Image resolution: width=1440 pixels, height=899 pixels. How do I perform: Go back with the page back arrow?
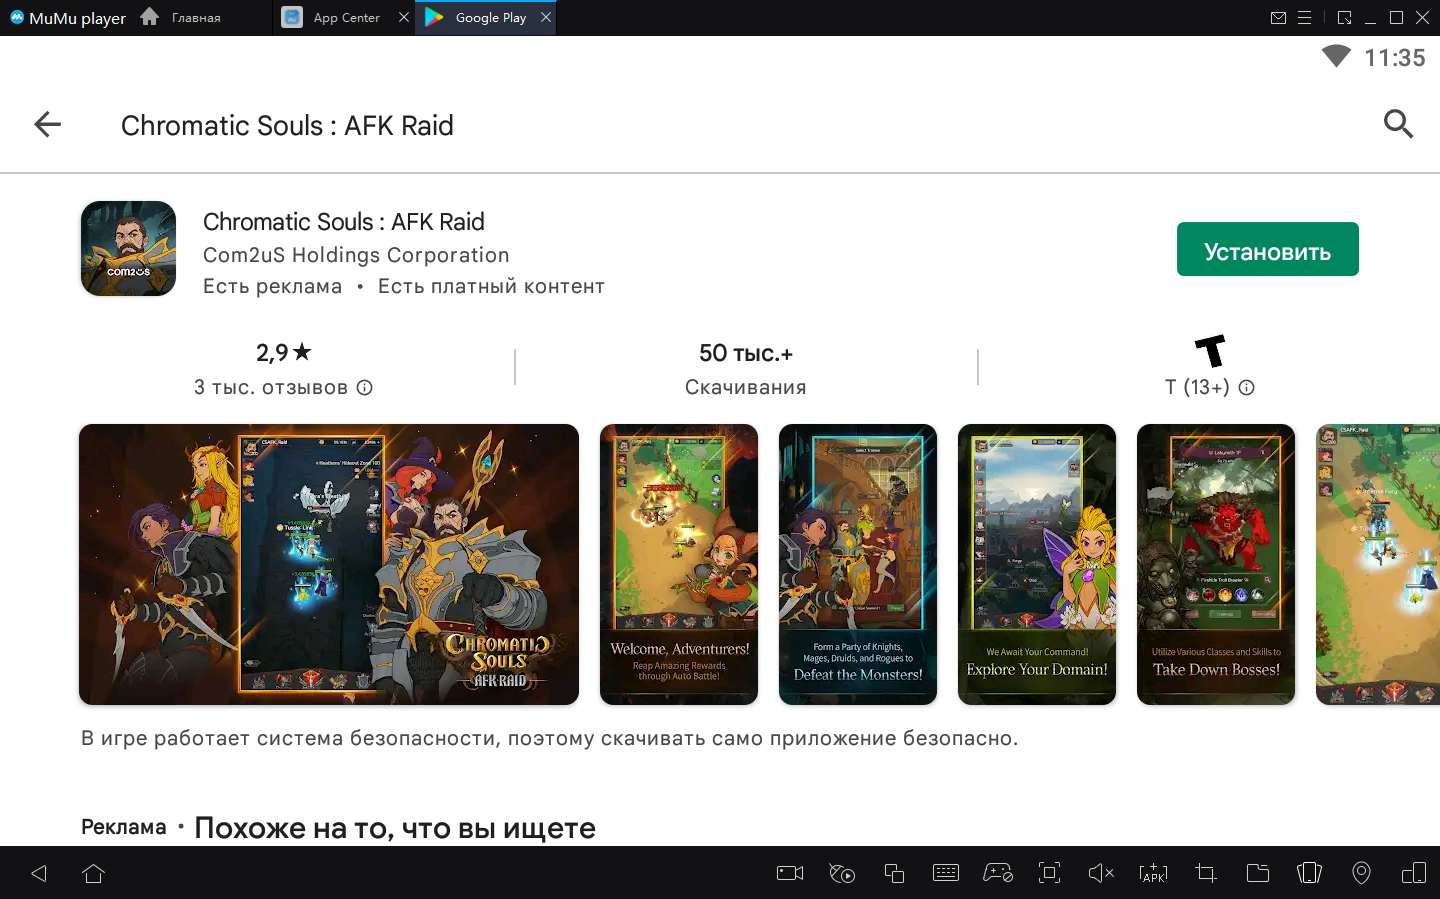point(47,124)
